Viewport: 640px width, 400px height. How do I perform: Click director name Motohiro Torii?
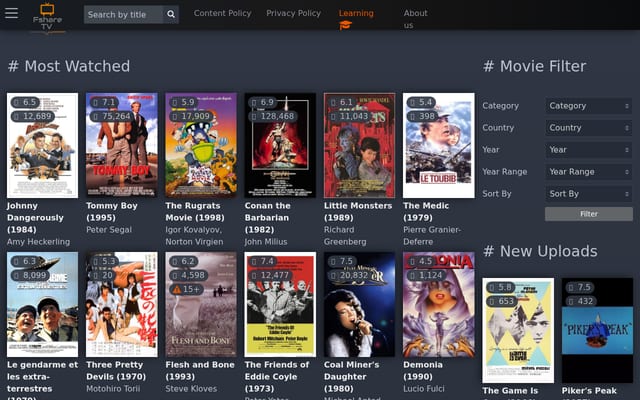point(113,389)
